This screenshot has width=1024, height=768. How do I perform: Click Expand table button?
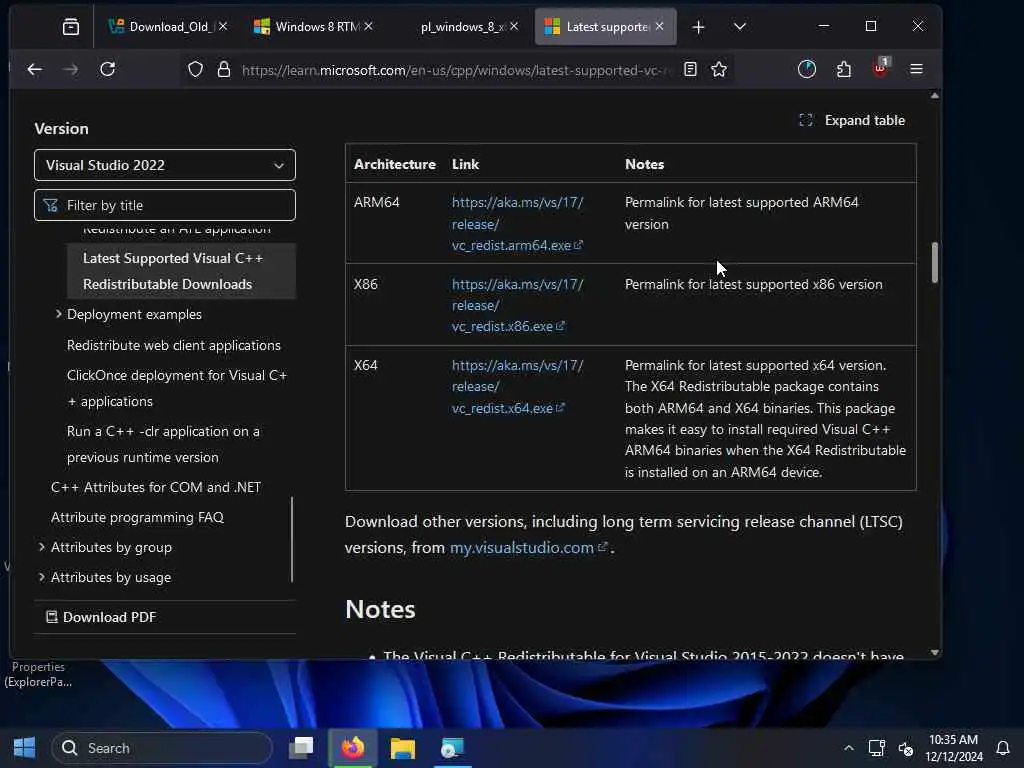[x=852, y=120]
